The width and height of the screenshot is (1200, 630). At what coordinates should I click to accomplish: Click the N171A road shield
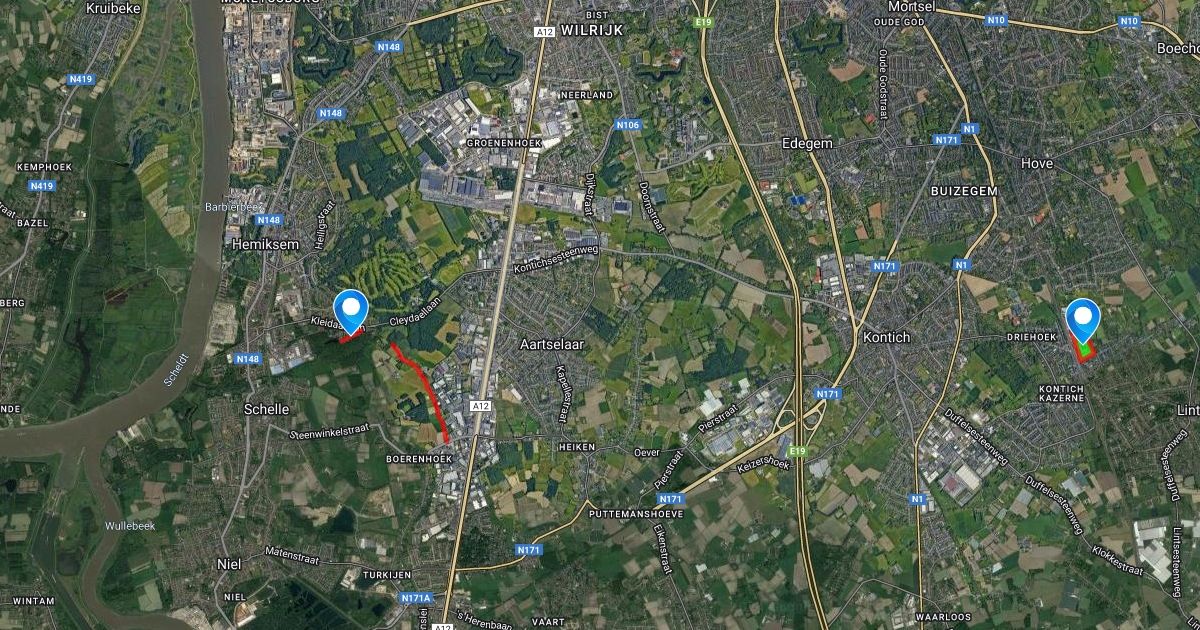point(417,598)
